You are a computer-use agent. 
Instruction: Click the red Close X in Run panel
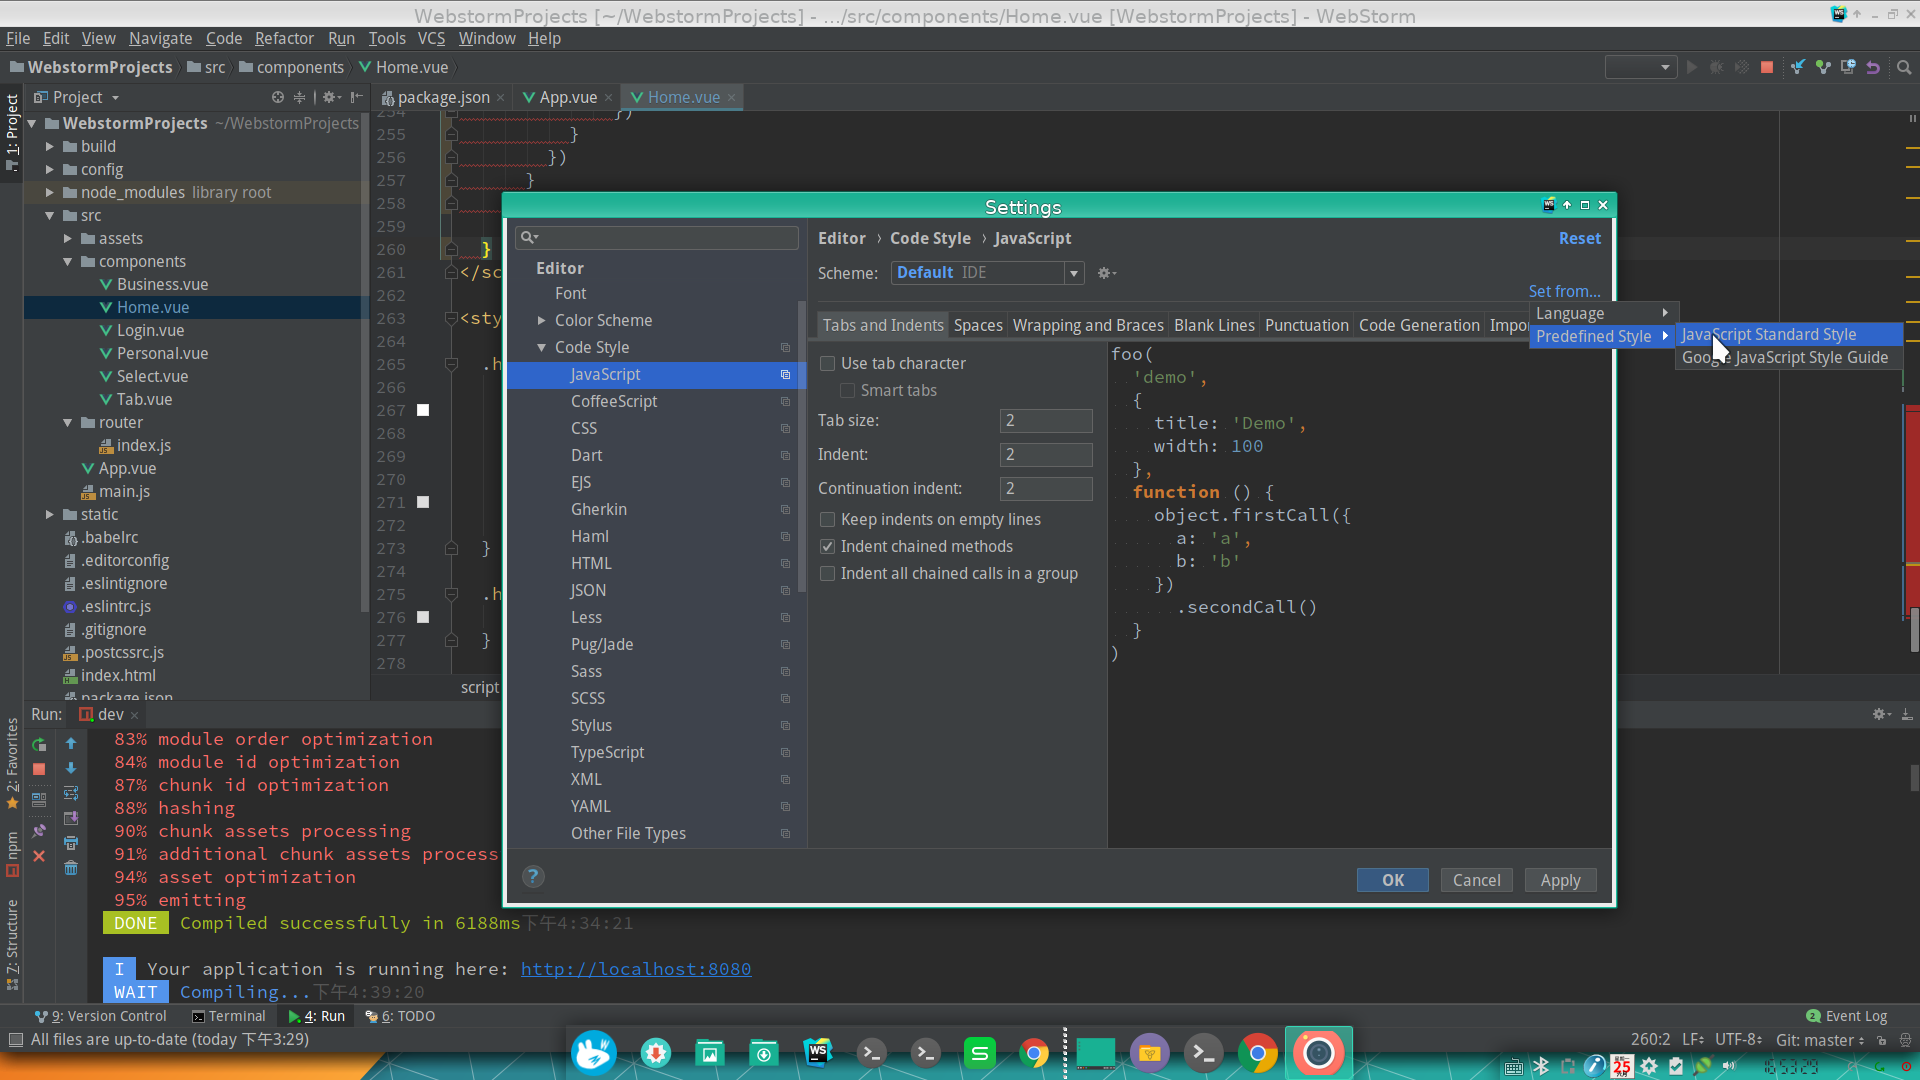(39, 856)
